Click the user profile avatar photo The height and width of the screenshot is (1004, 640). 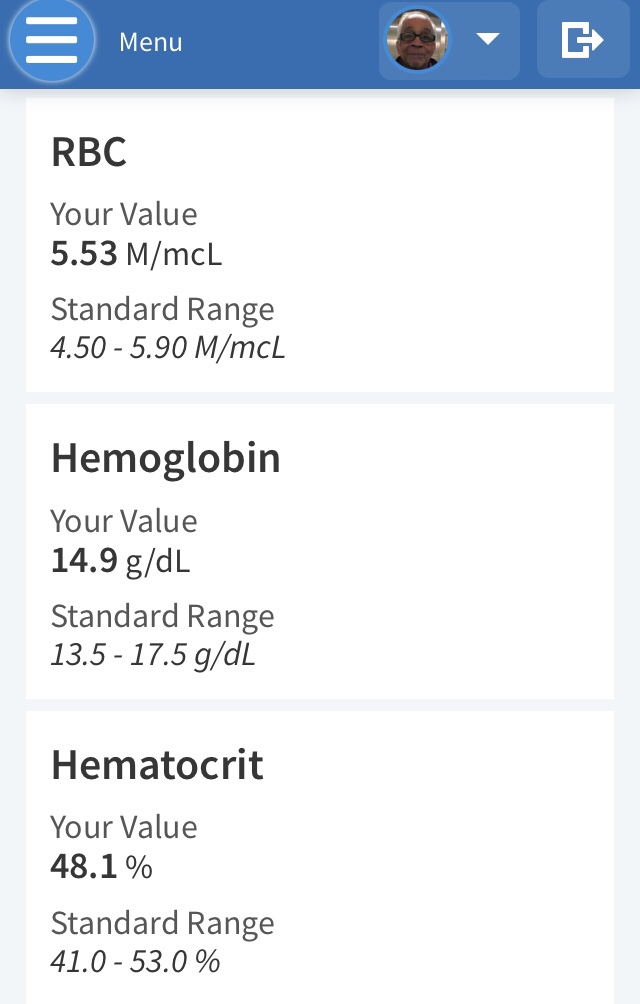click(x=418, y=41)
